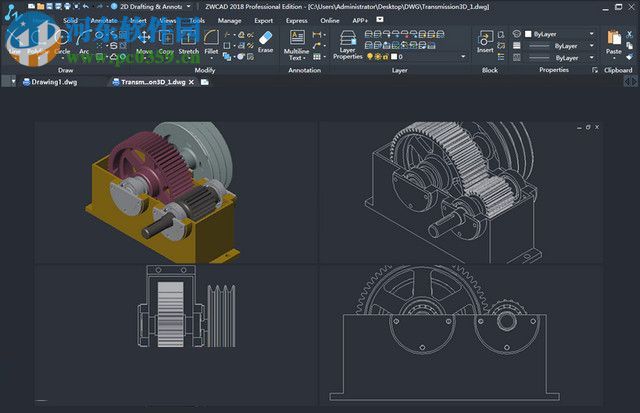This screenshot has height=413, width=640.
Task: Open the Layer Properties manager
Action: [x=347, y=45]
